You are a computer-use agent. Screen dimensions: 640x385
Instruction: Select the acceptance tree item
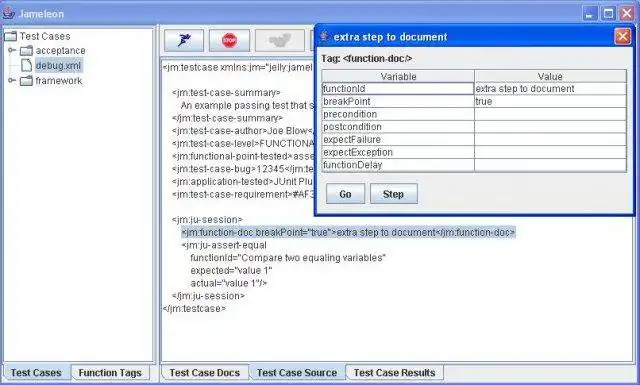tap(60, 51)
